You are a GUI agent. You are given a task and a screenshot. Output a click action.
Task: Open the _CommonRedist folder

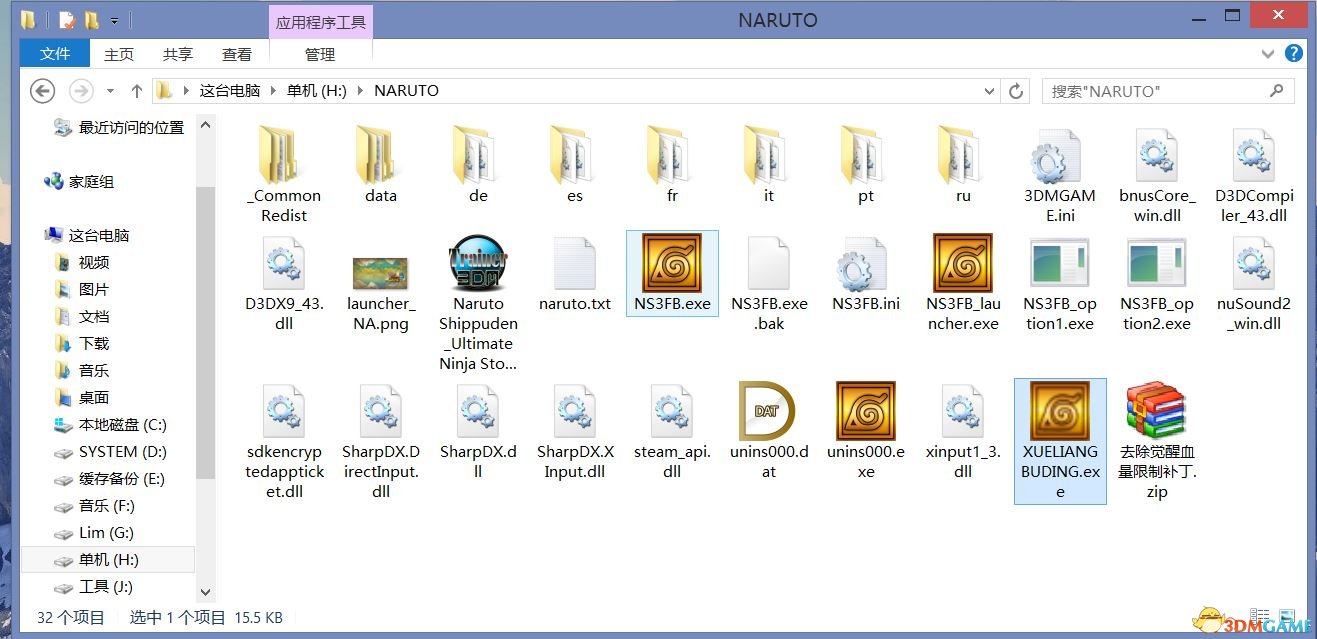[283, 174]
